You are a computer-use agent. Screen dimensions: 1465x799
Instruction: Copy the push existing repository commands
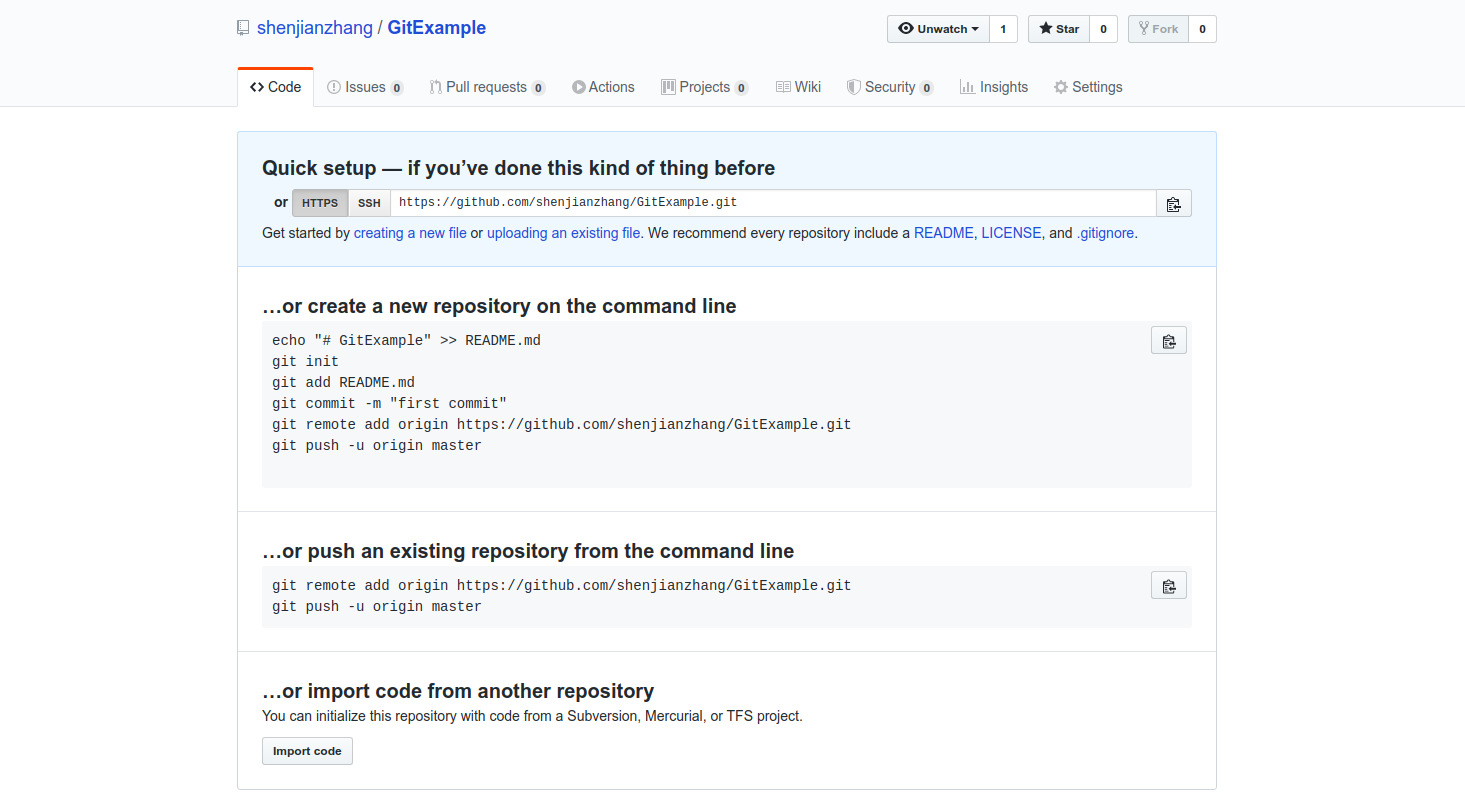[1169, 585]
